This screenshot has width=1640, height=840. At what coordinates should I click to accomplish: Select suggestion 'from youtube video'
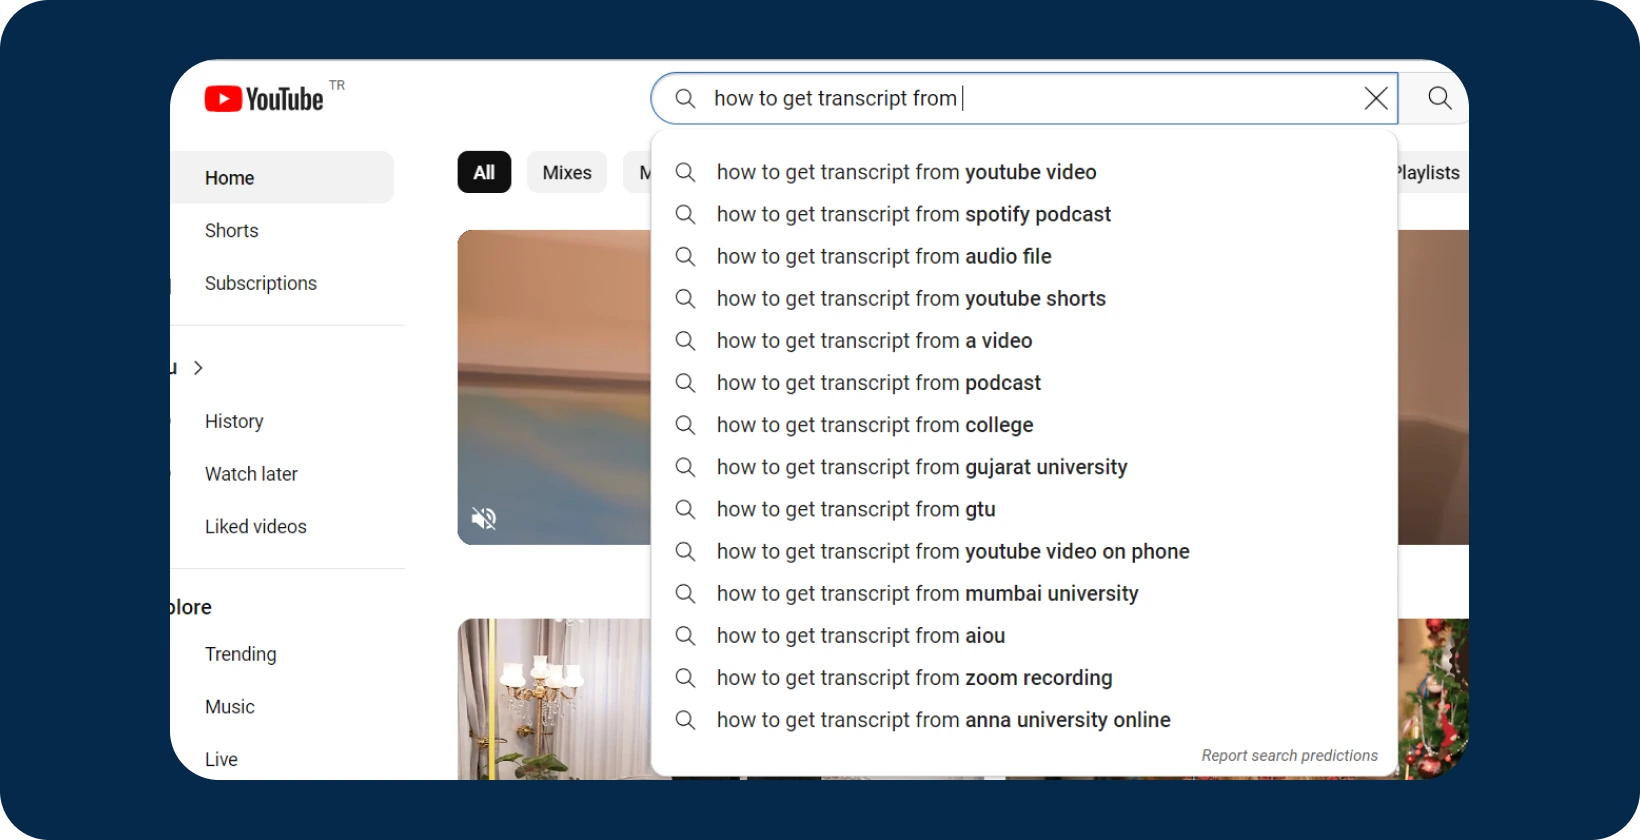(1024, 172)
